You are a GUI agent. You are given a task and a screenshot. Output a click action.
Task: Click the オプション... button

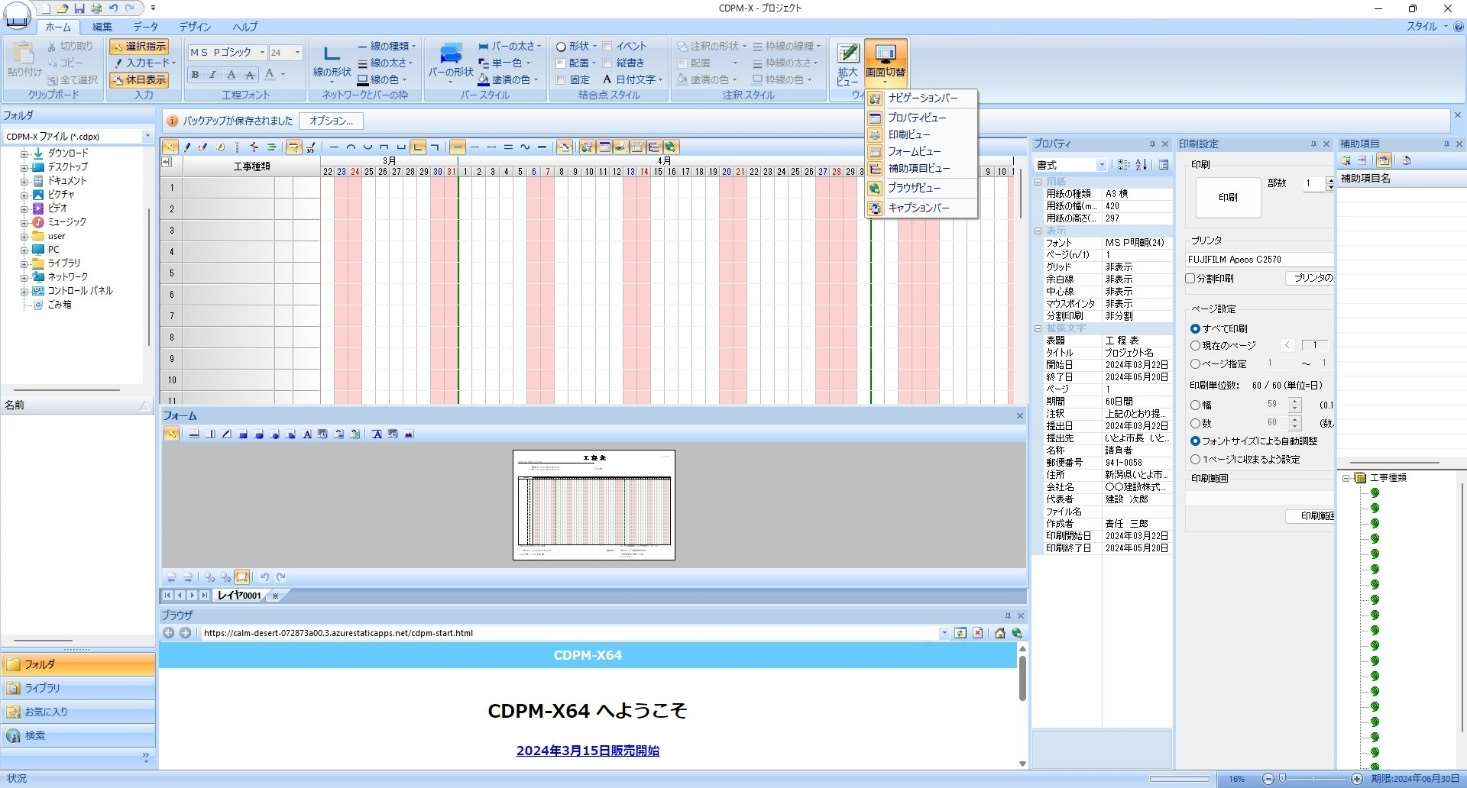click(331, 121)
